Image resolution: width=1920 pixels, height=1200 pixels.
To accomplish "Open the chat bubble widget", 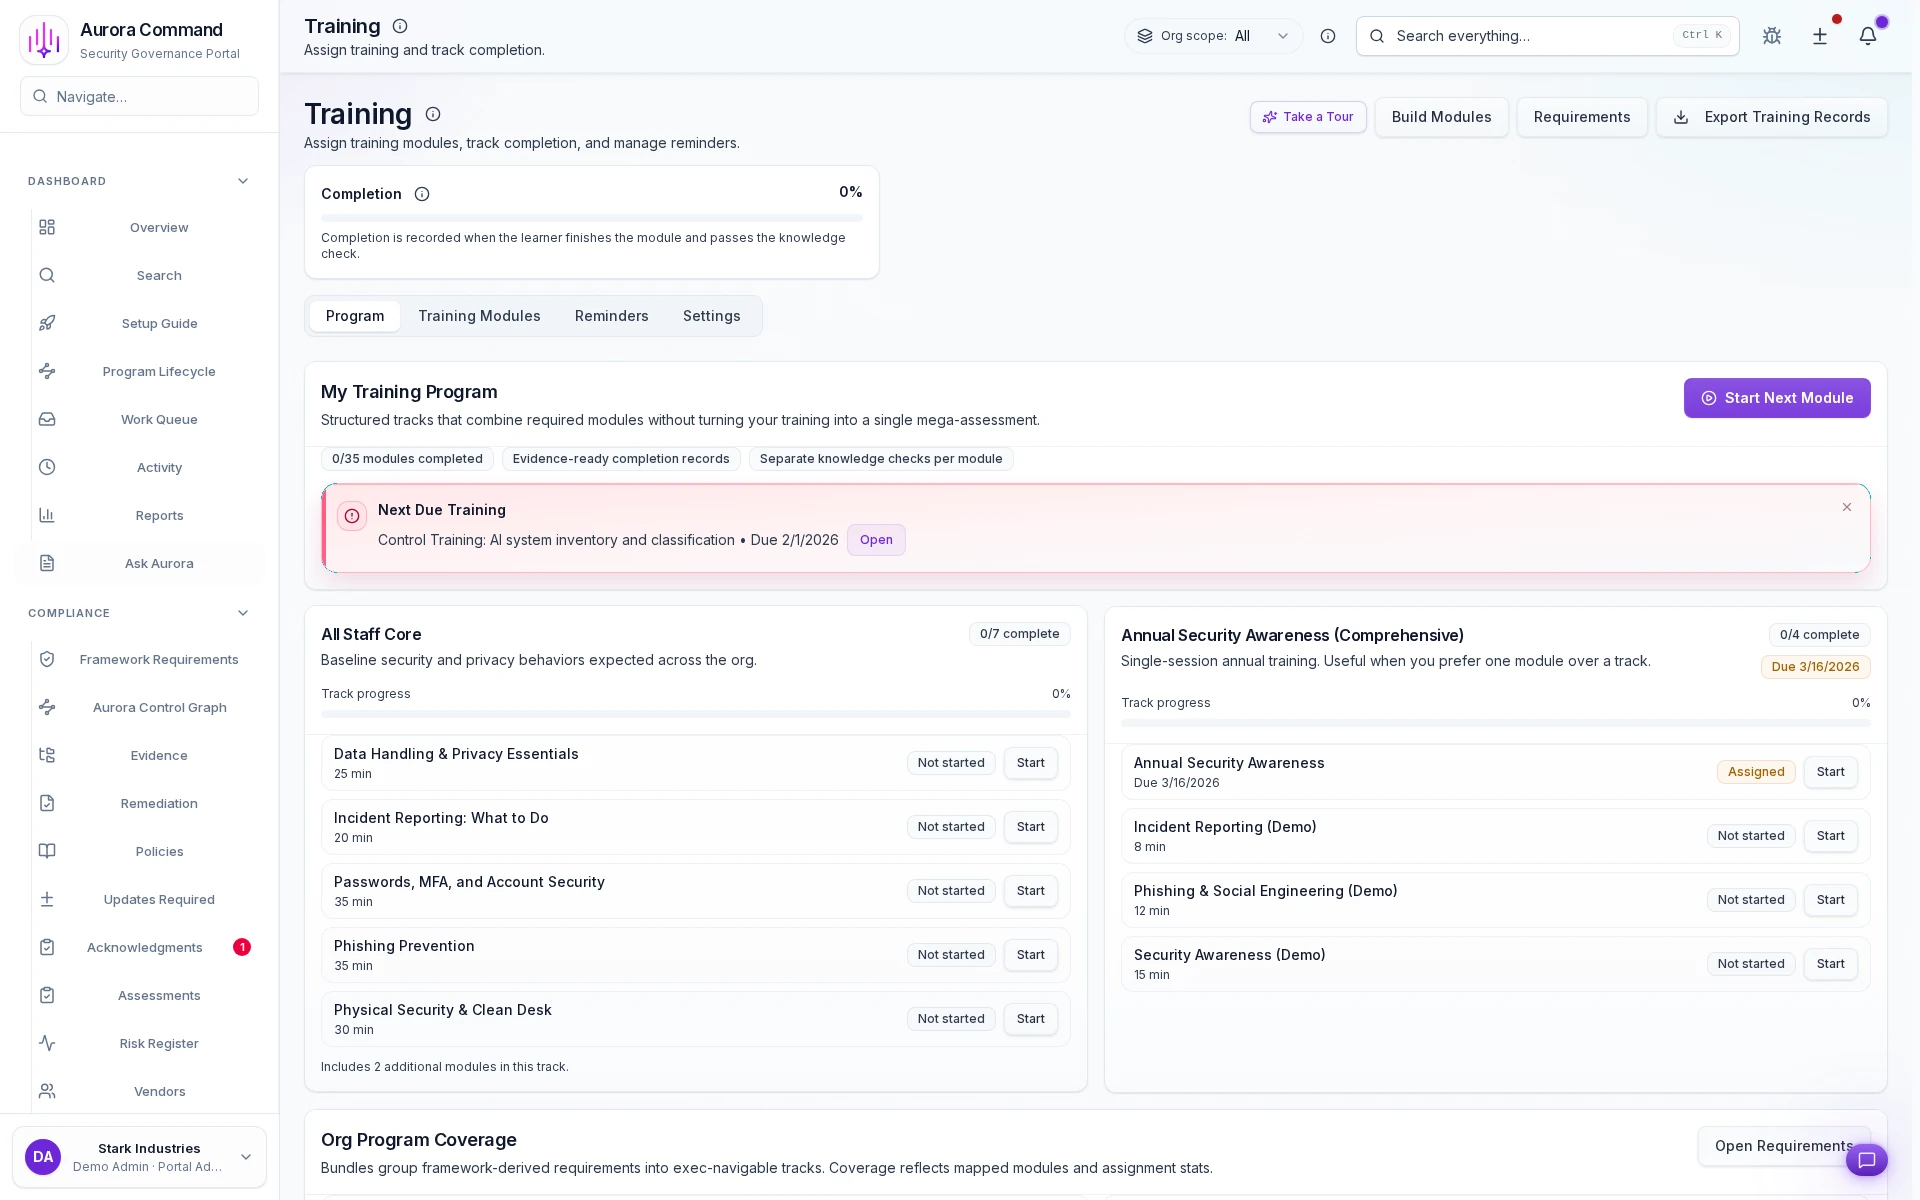I will click(1866, 1160).
